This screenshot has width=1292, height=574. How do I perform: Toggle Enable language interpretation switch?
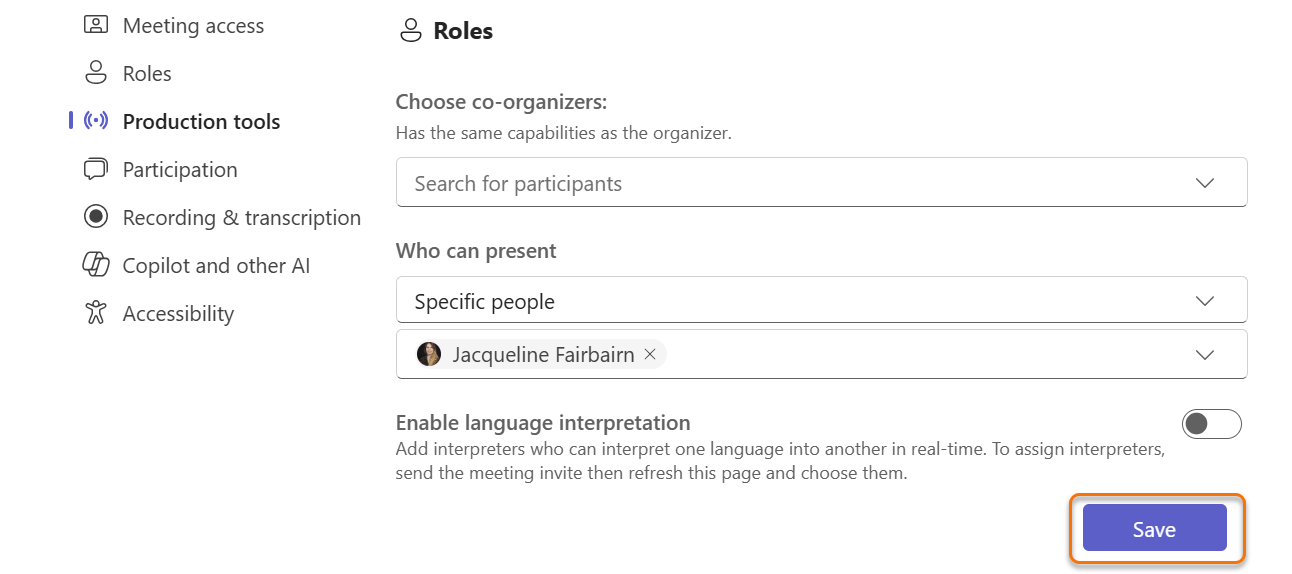pyautogui.click(x=1211, y=424)
